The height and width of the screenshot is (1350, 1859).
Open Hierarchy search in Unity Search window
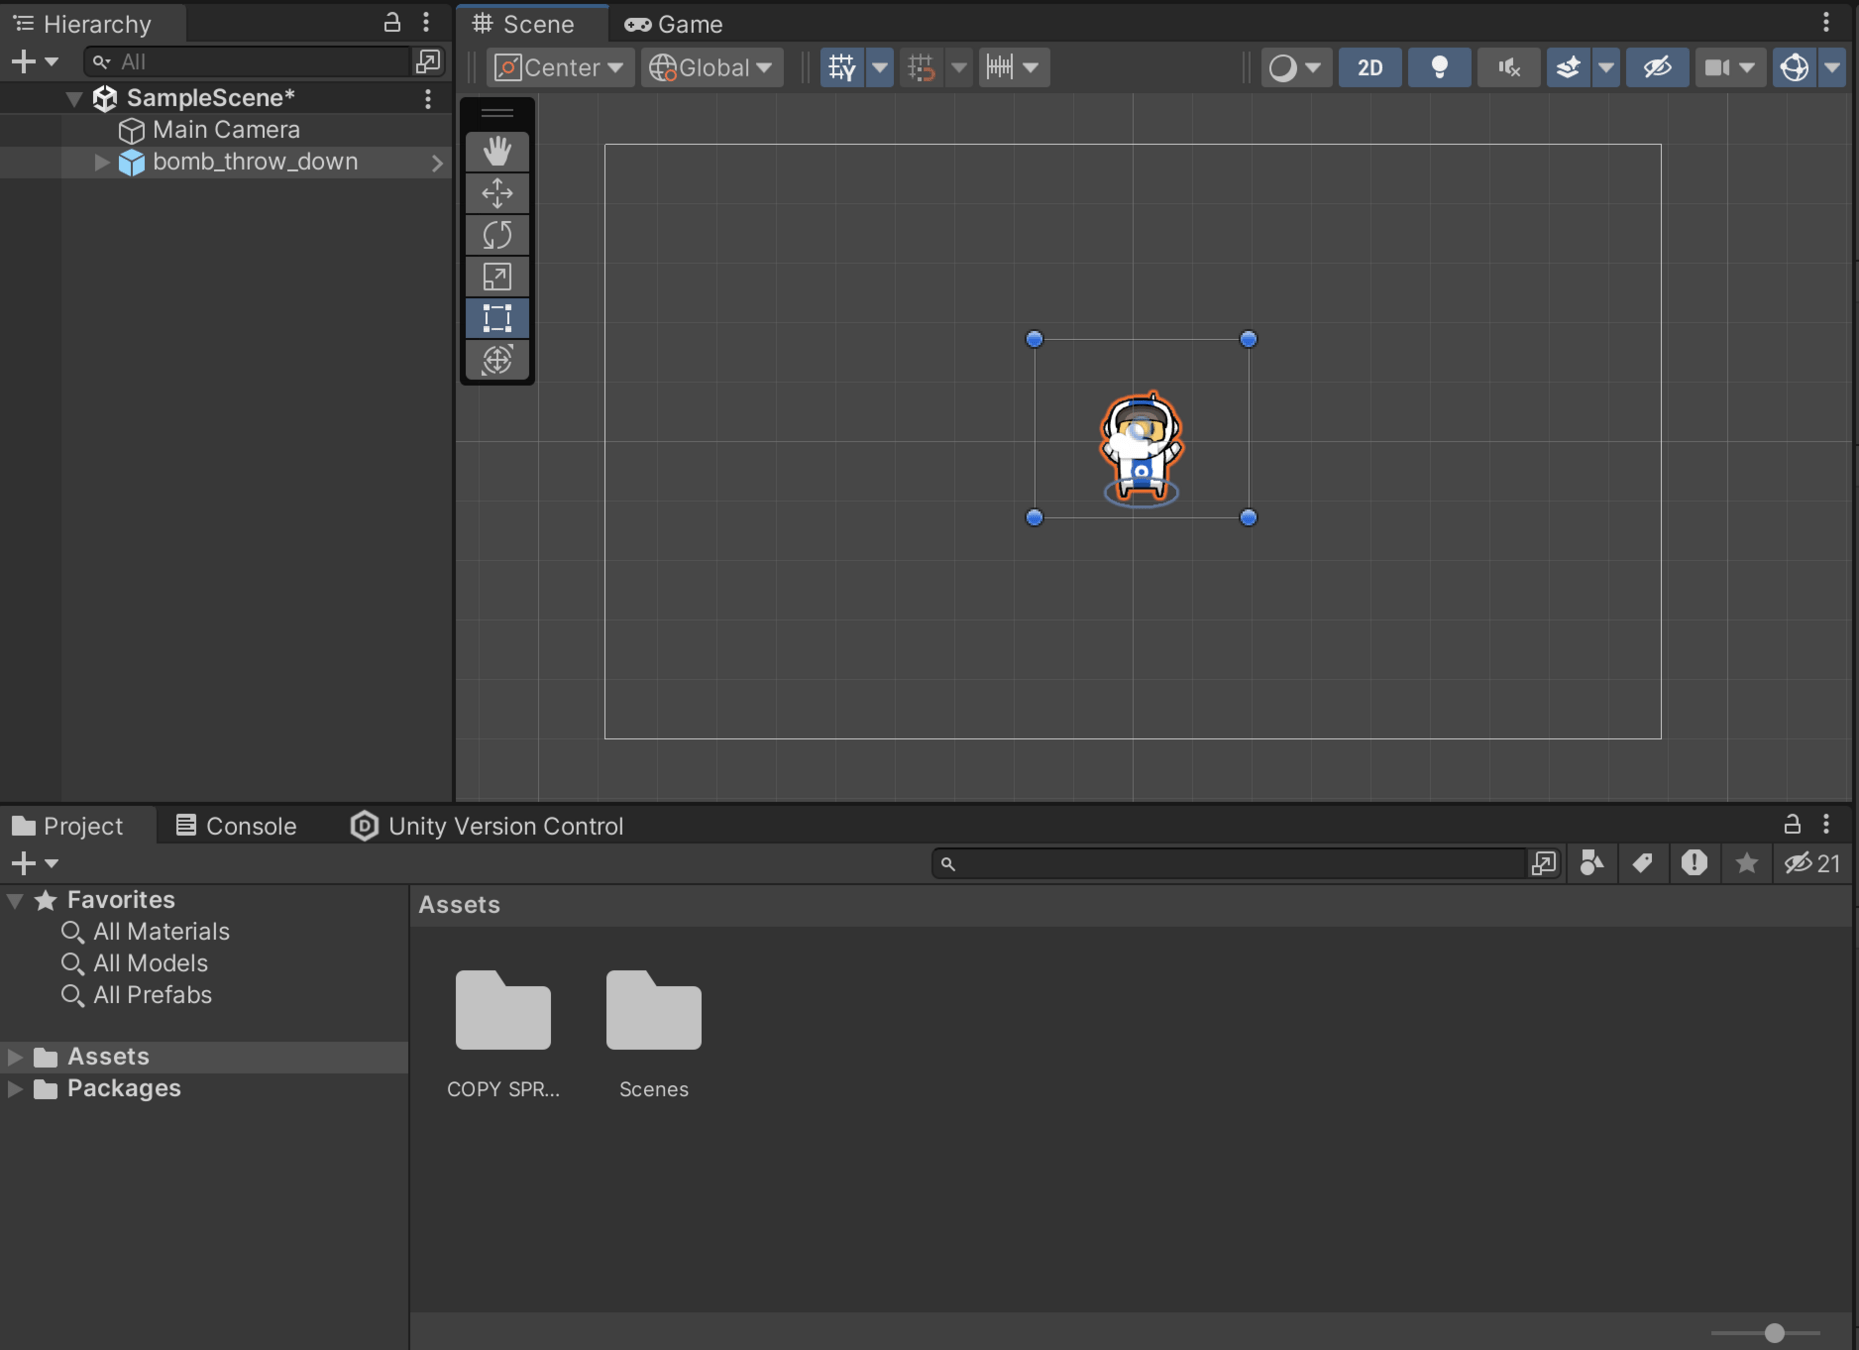click(x=428, y=61)
